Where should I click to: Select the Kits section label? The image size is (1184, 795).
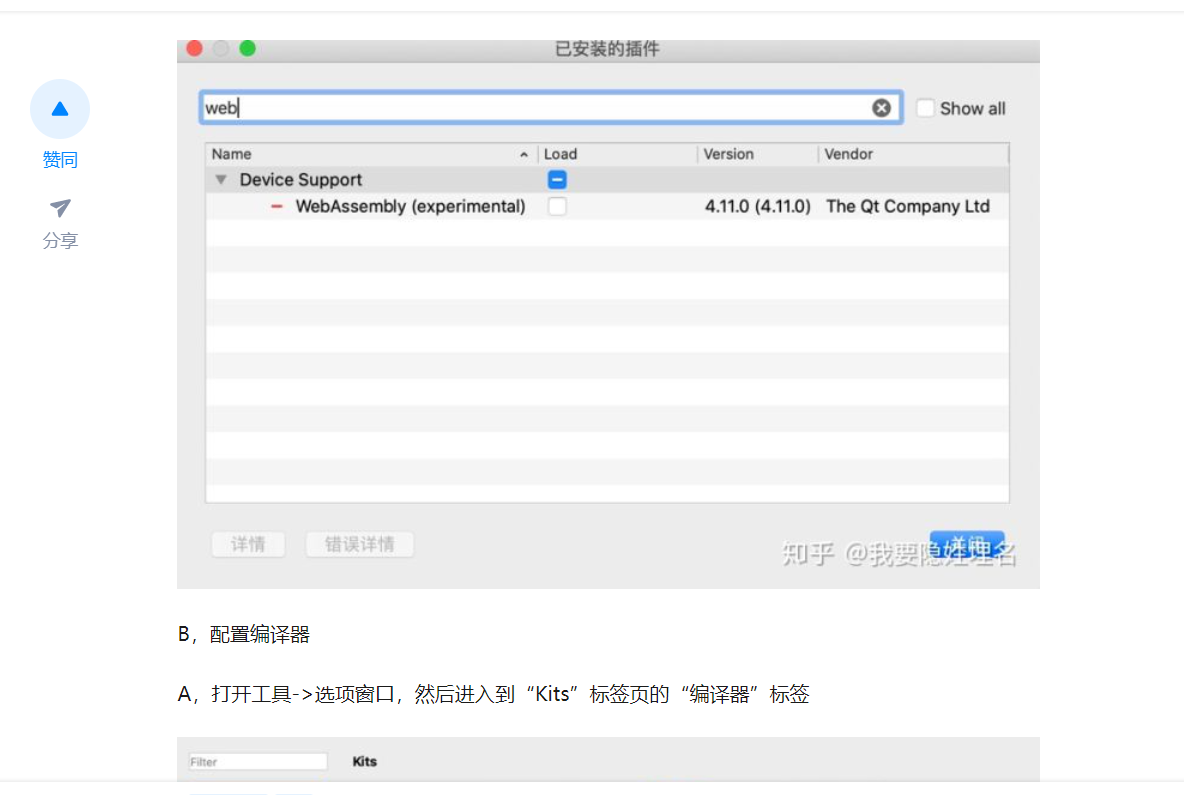point(365,761)
